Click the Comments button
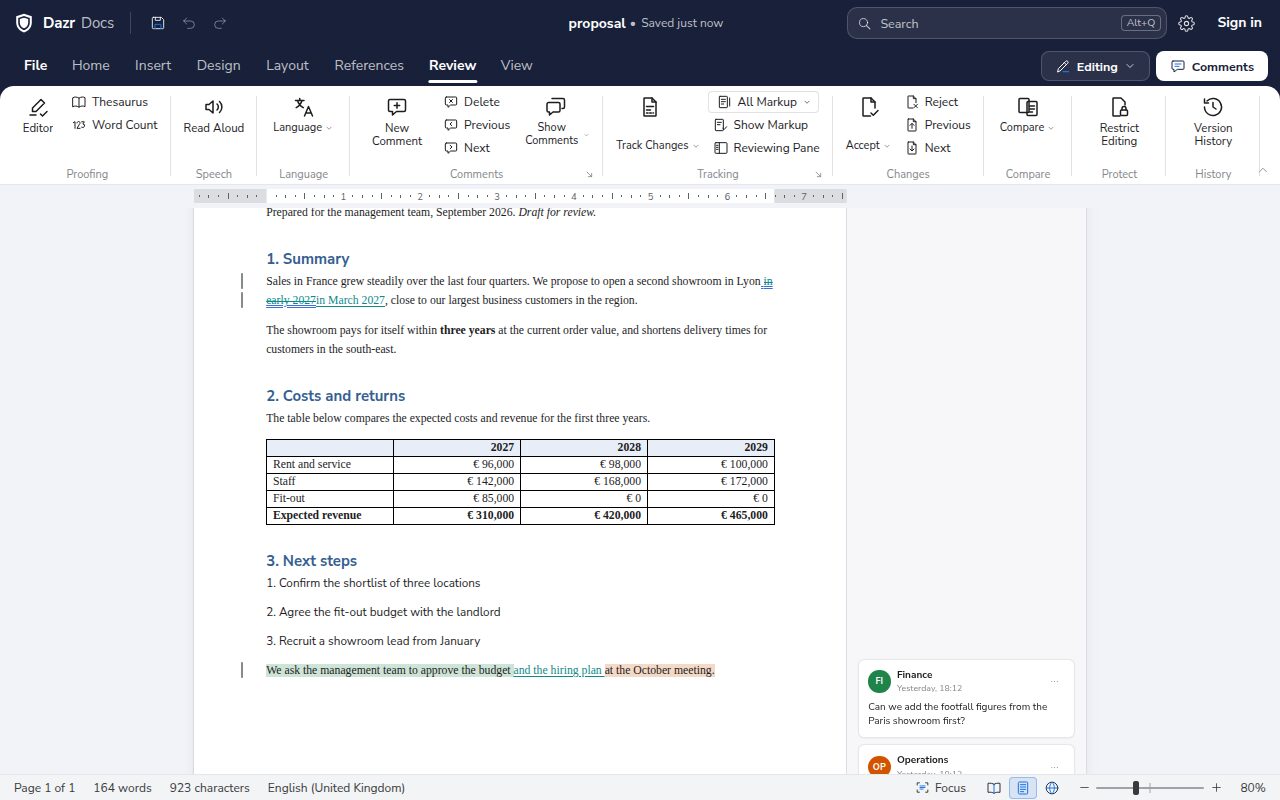The image size is (1280, 800). click(1212, 67)
